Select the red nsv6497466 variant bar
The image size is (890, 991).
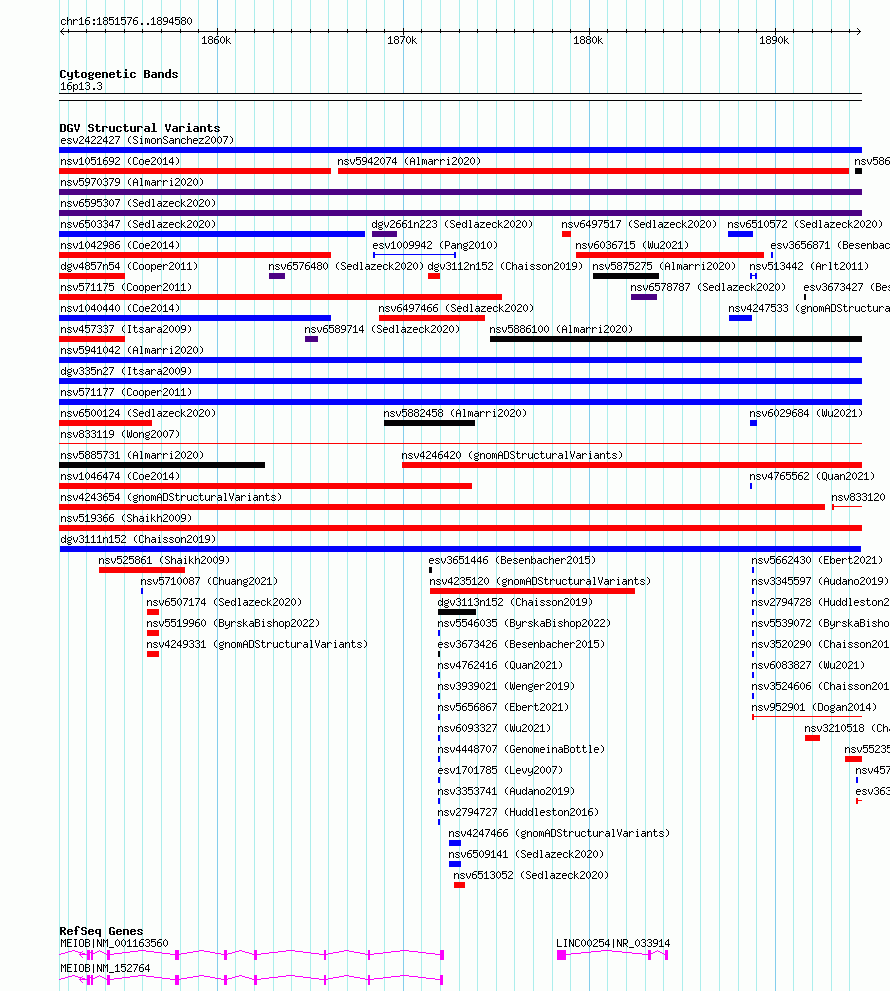[x=432, y=318]
